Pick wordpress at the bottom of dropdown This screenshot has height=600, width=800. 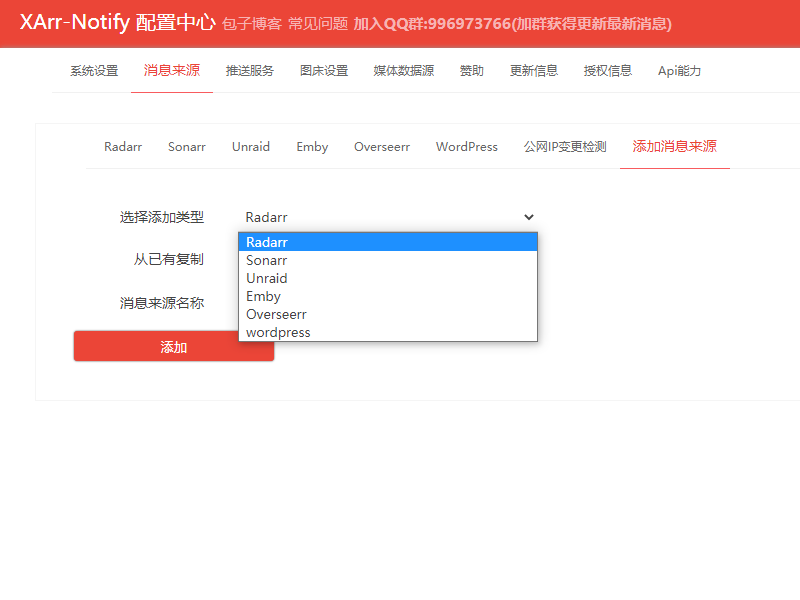pos(278,332)
